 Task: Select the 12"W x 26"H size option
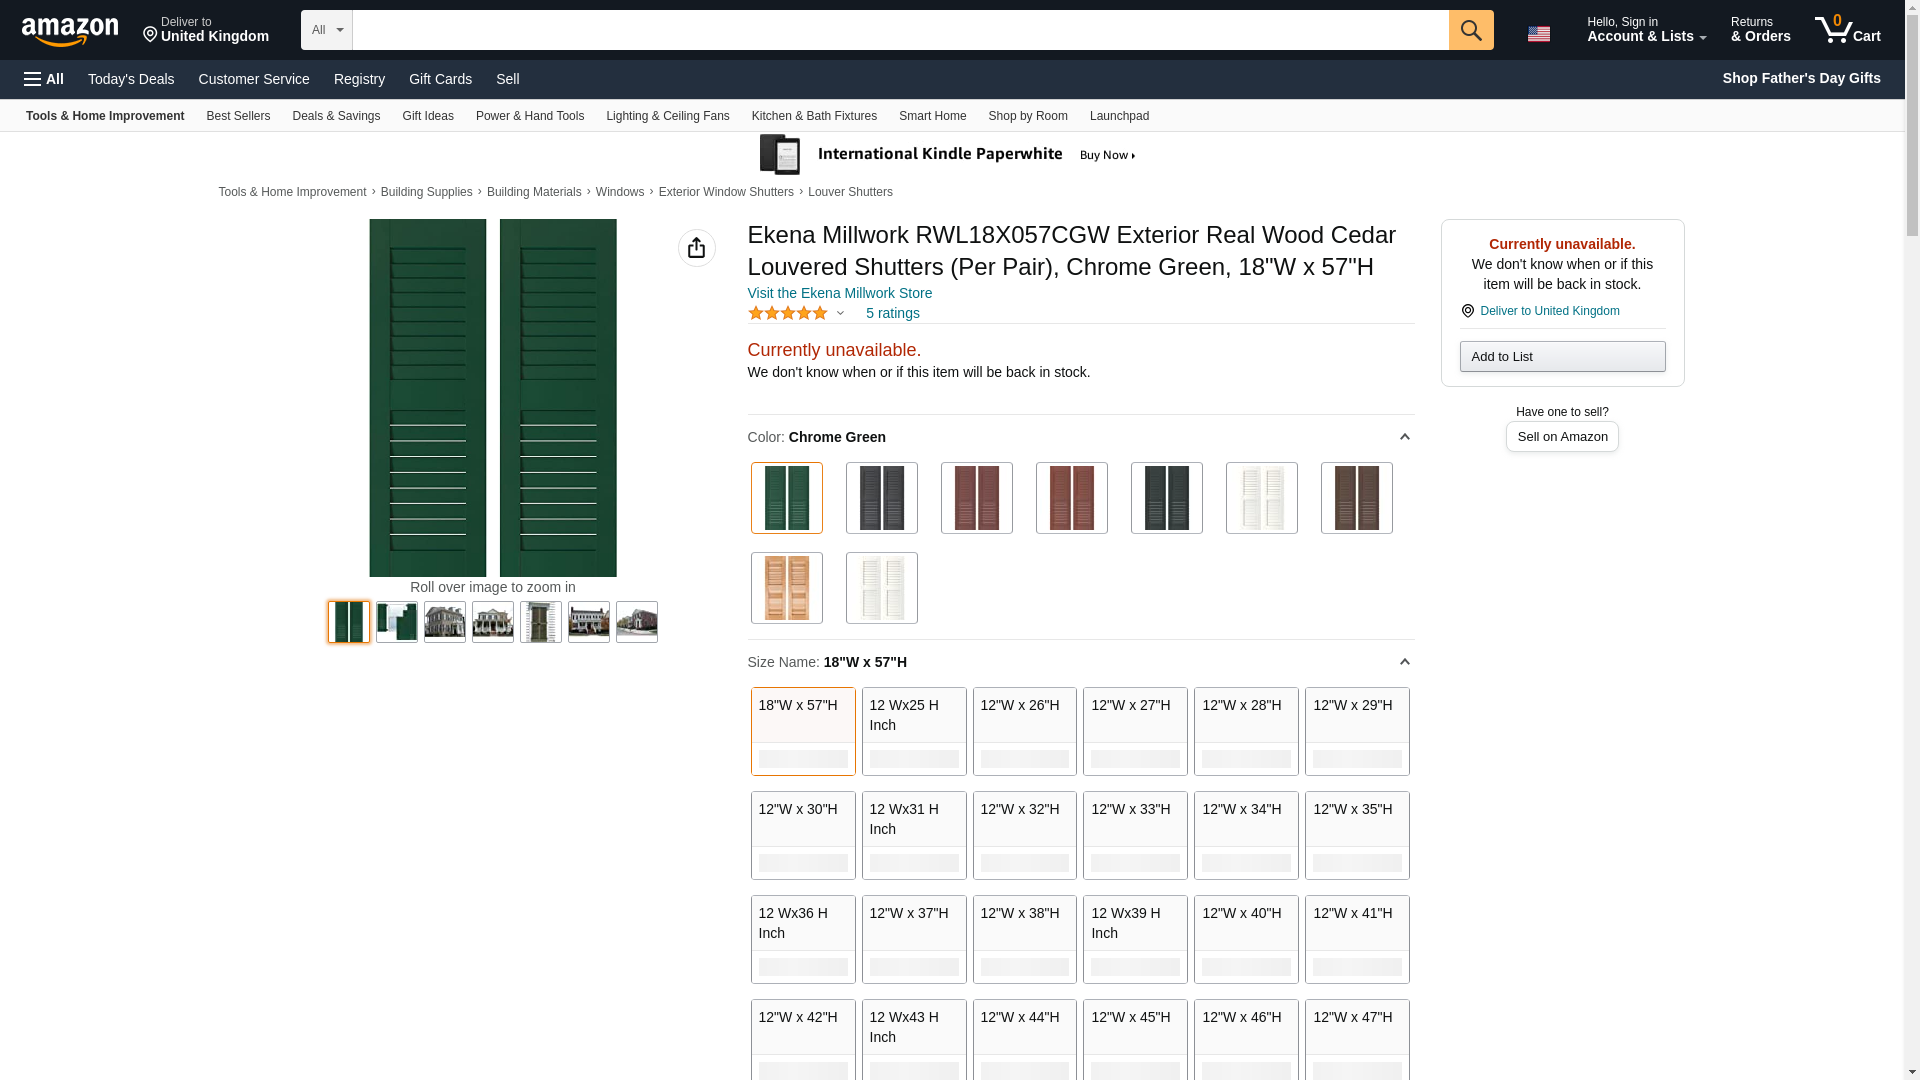click(x=1024, y=730)
